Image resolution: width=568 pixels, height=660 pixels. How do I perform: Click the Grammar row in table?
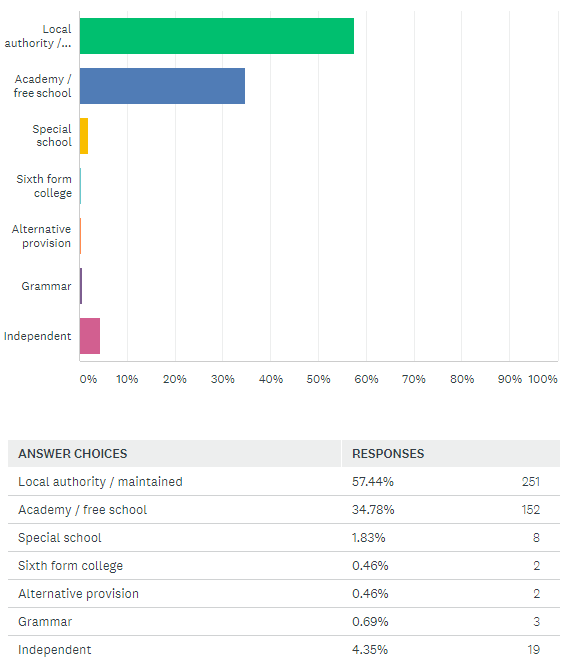click(x=284, y=621)
